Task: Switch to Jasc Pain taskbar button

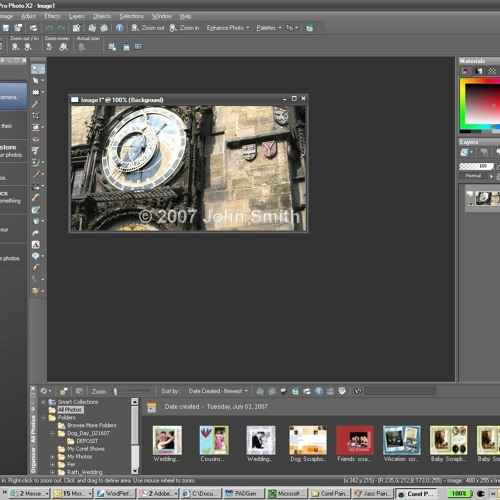Action: [x=372, y=493]
